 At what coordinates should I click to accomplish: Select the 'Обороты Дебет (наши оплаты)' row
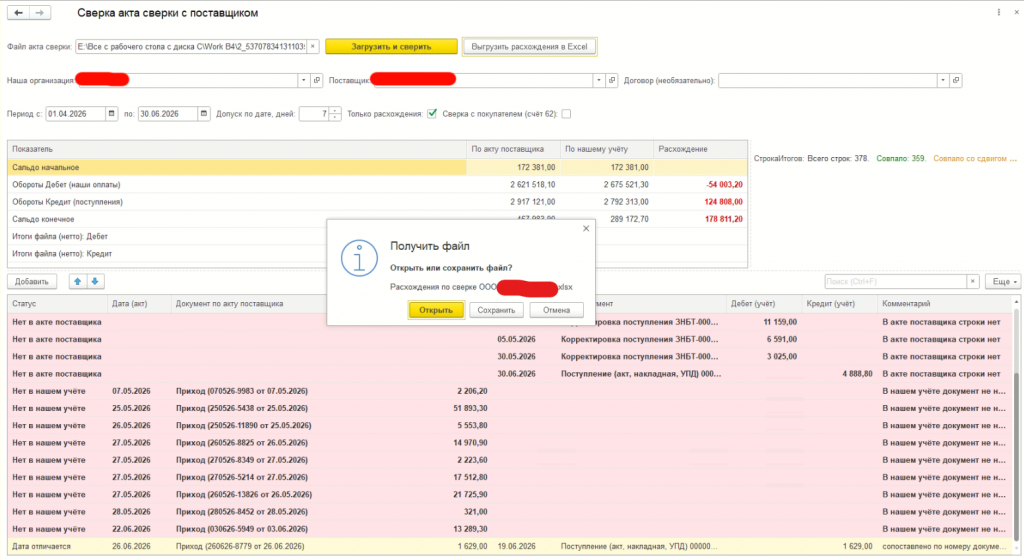click(x=377, y=184)
